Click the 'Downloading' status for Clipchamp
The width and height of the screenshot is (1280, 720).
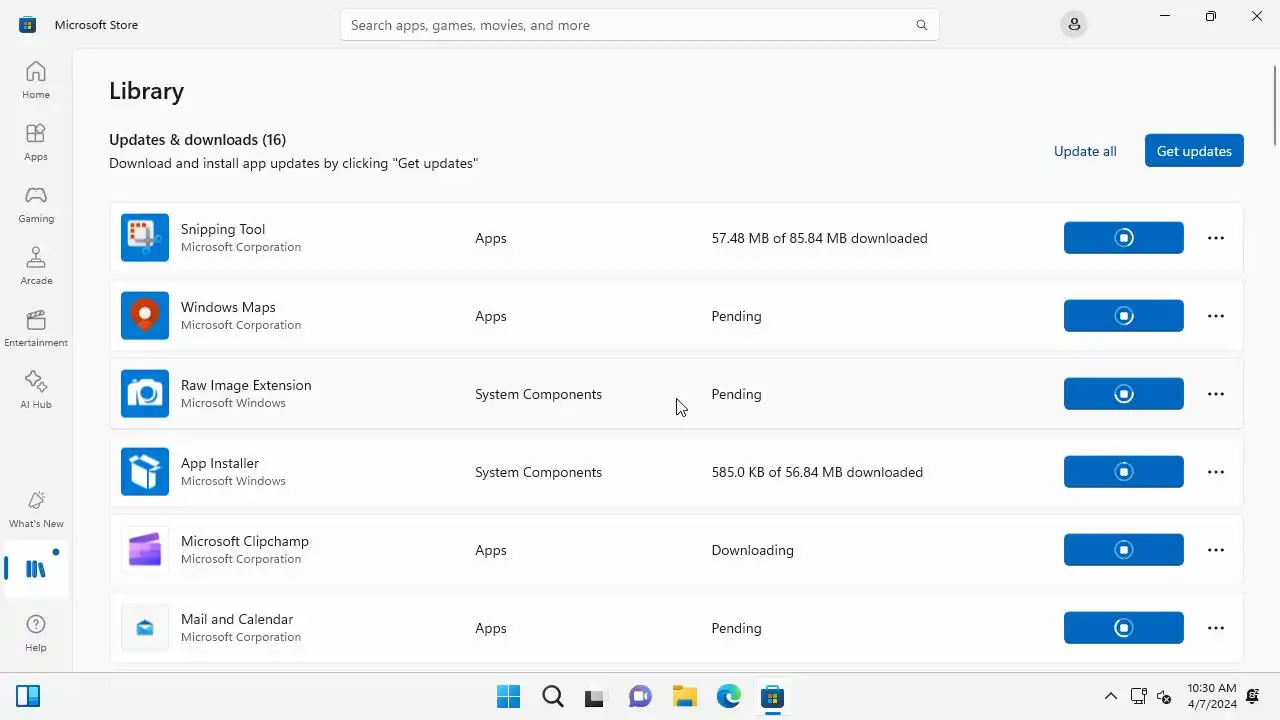coord(753,550)
